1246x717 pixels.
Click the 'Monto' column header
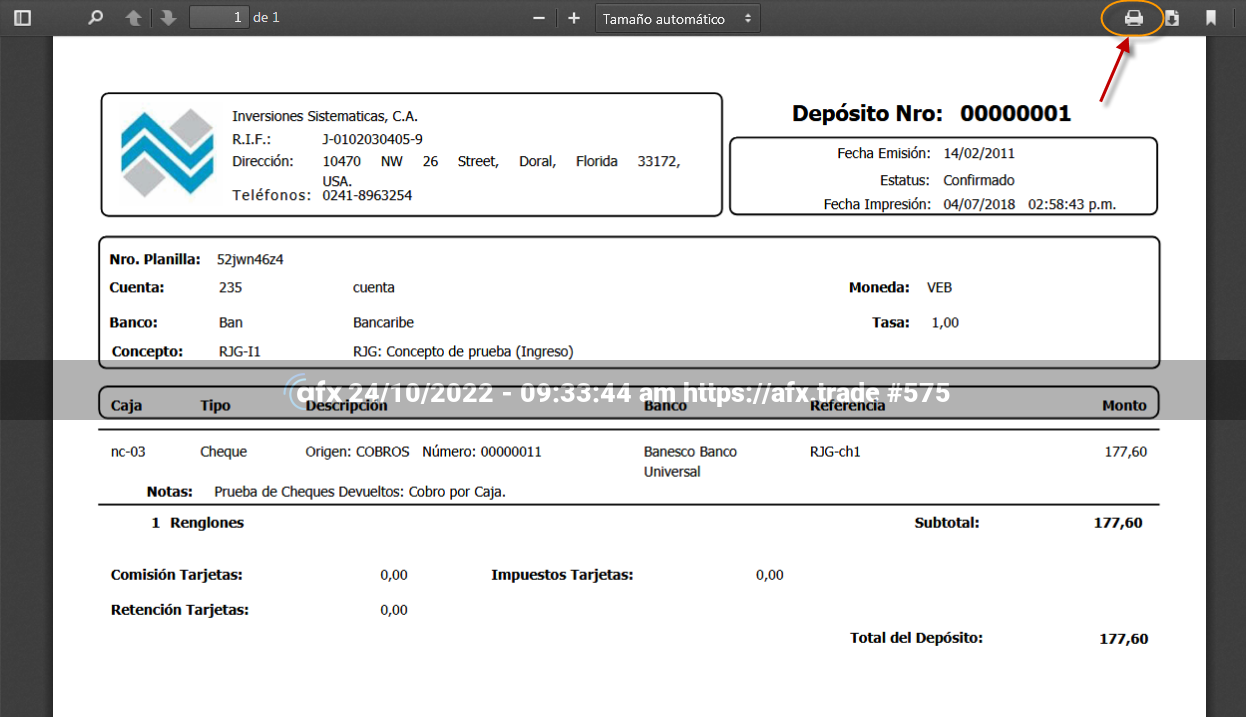[x=1124, y=405]
